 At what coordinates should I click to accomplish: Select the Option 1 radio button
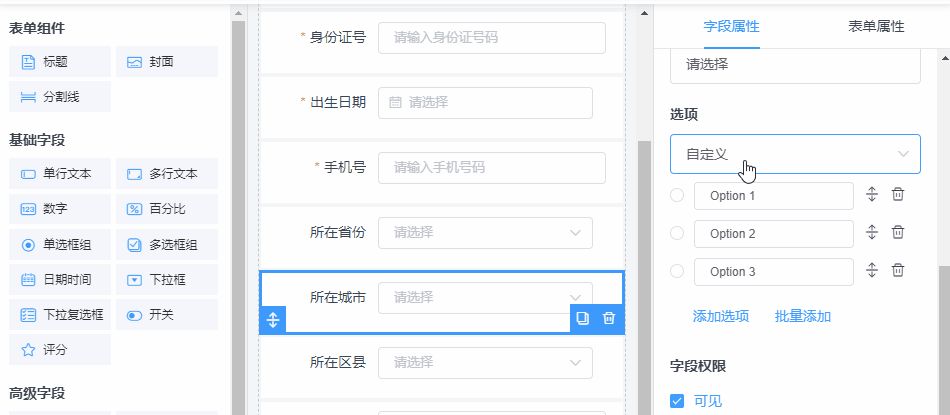pyautogui.click(x=677, y=196)
